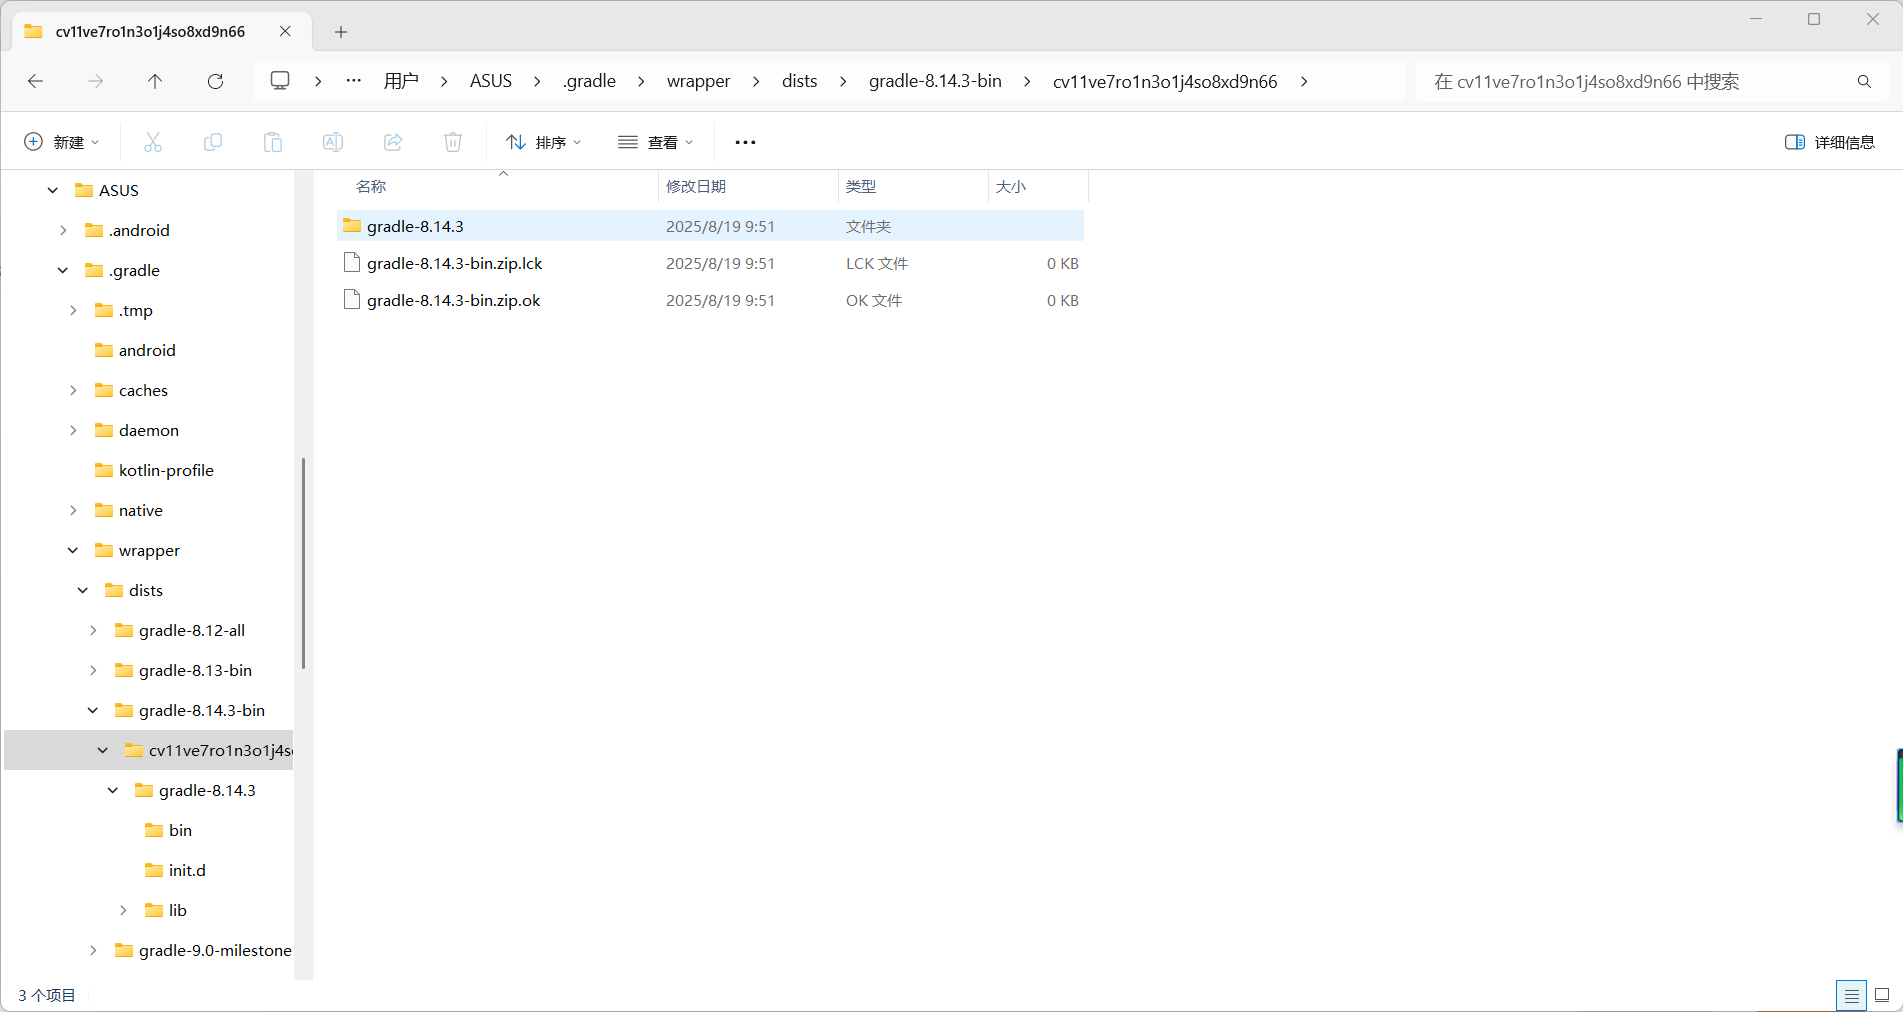
Task: Close the cv11ve7ro1n3o1j4so8xd9n66 tab
Action: [x=286, y=32]
